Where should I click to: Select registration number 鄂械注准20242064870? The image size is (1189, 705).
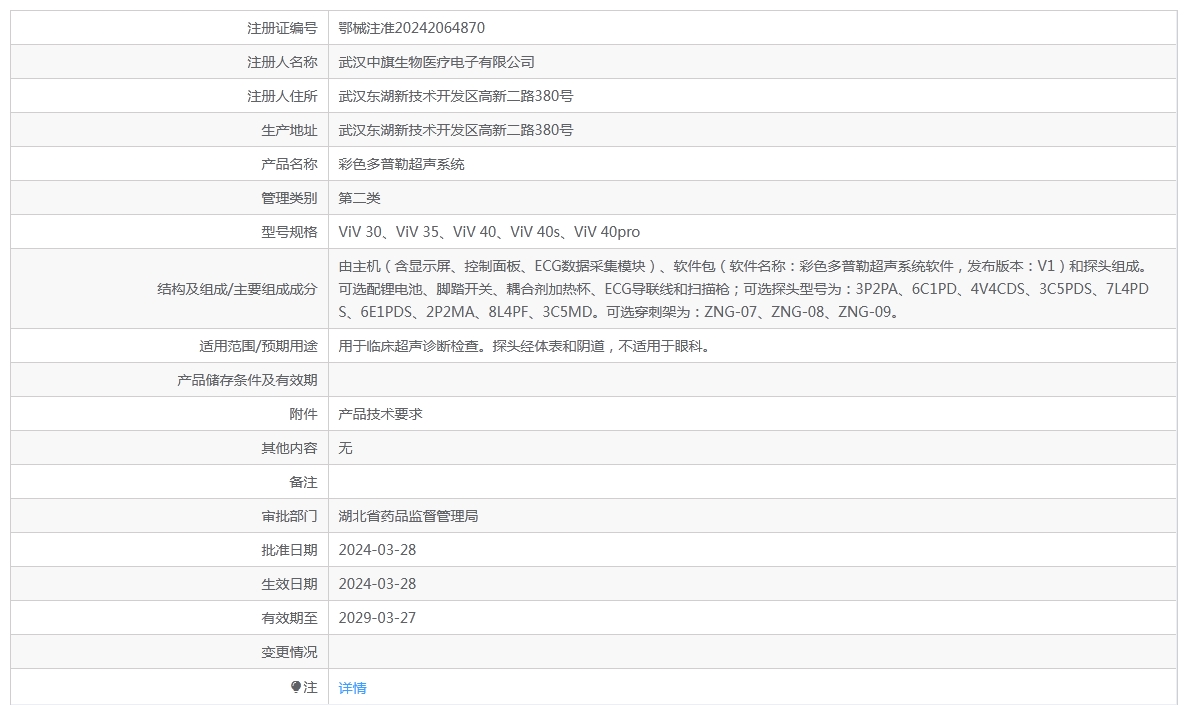[x=412, y=28]
